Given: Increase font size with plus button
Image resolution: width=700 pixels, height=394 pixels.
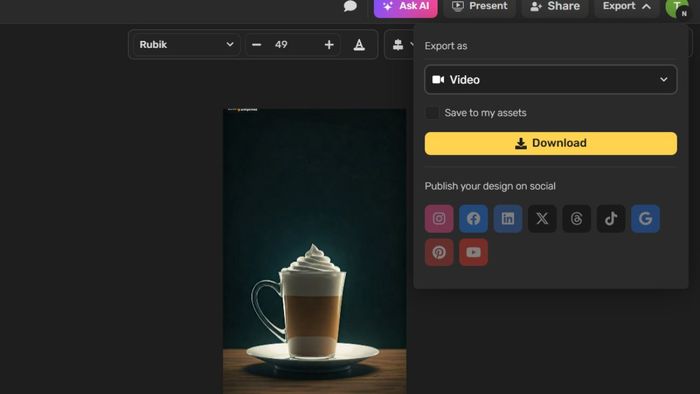Looking at the screenshot, I should click(x=329, y=45).
